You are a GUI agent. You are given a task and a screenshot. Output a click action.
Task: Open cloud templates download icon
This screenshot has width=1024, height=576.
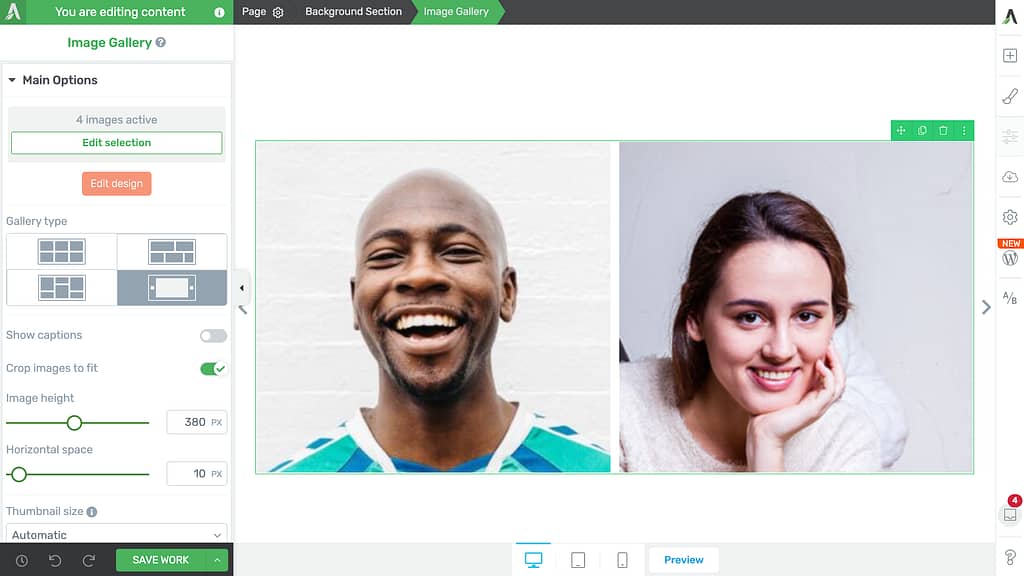point(1010,177)
